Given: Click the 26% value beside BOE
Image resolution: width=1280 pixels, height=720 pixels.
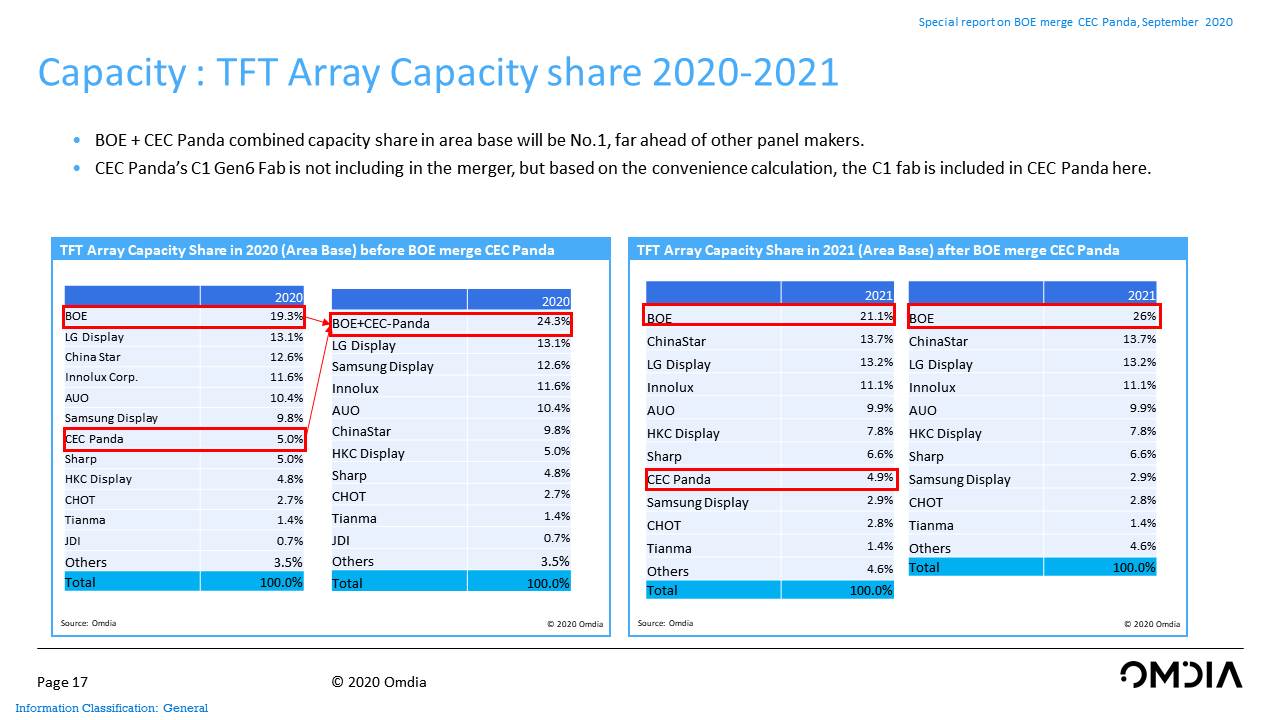Looking at the screenshot, I should click(x=1144, y=316).
